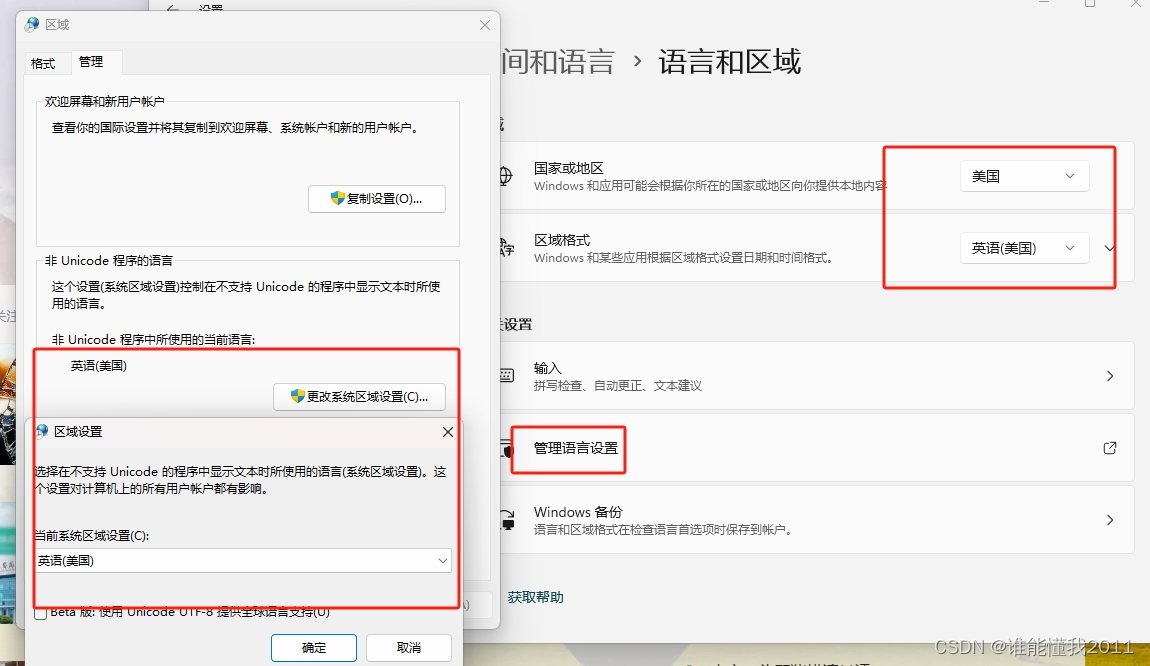Click the 英语(美国) current language text
Viewport: 1150px width, 666px height.
99,366
